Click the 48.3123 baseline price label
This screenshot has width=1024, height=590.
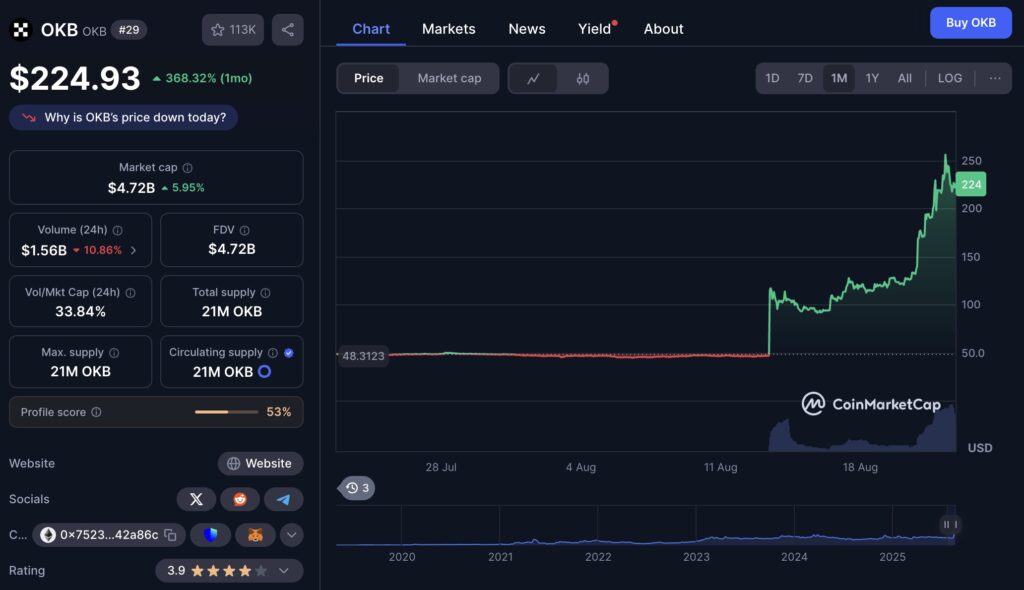coord(363,356)
